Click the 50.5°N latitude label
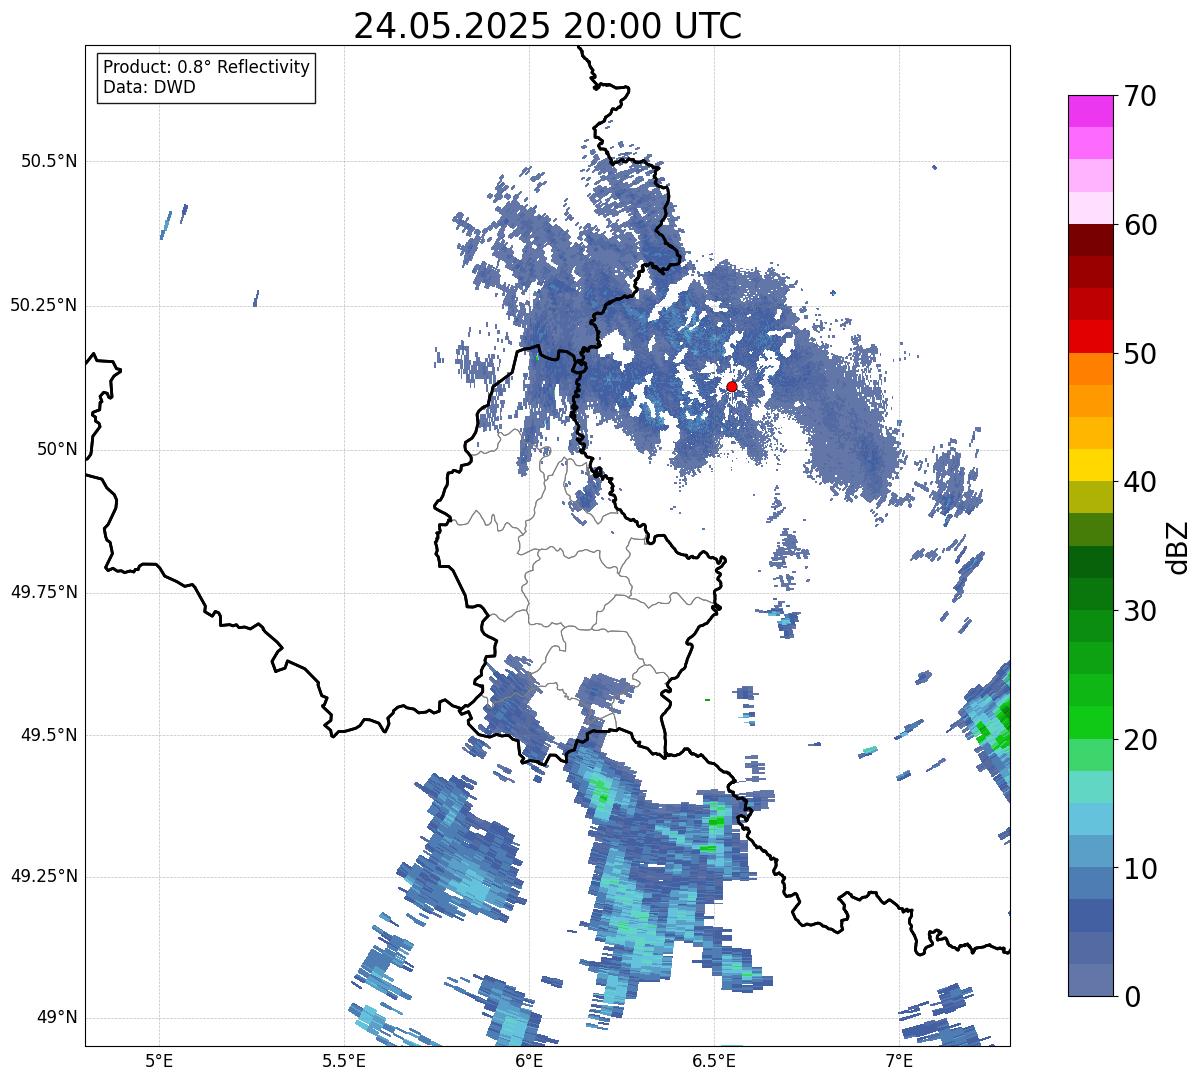Image resolution: width=1202 pixels, height=1081 pixels. 49,161
